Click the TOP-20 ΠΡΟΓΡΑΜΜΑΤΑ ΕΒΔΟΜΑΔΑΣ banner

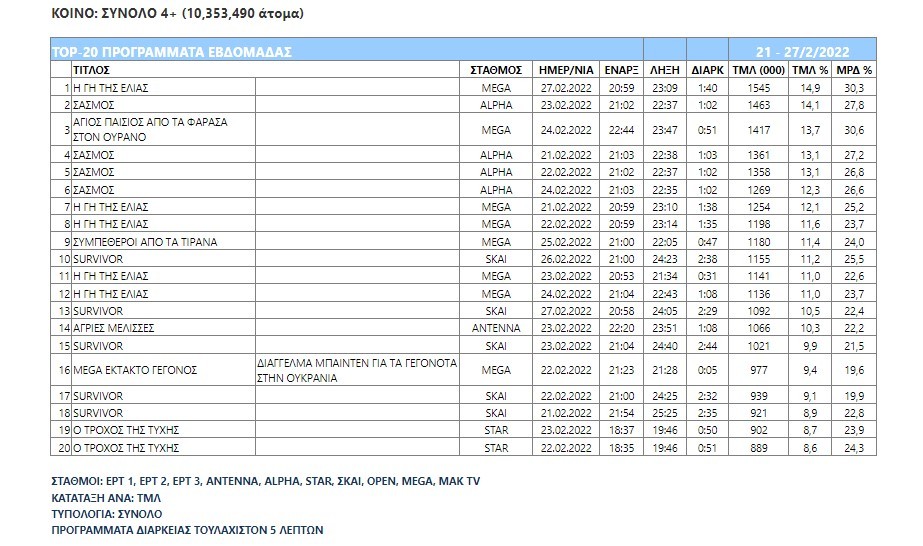click(x=172, y=52)
